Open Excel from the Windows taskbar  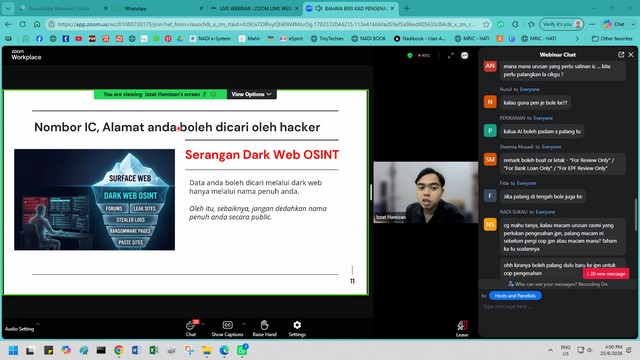(154, 350)
